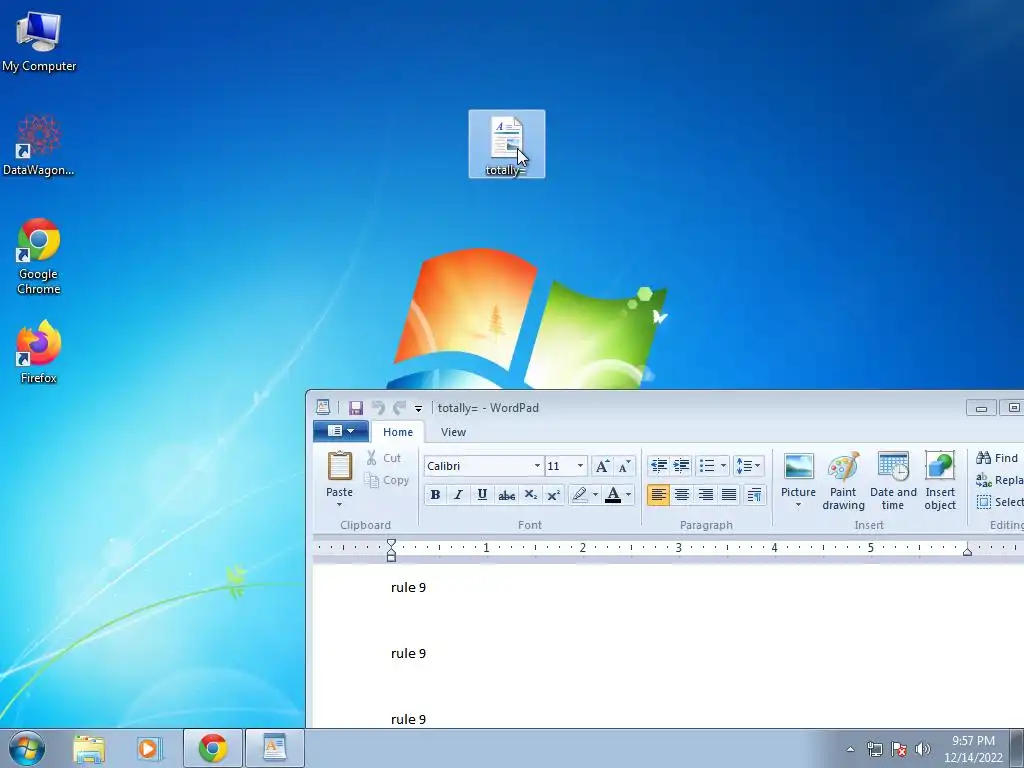Open Customize Quick Access Toolbar arrow

point(418,409)
